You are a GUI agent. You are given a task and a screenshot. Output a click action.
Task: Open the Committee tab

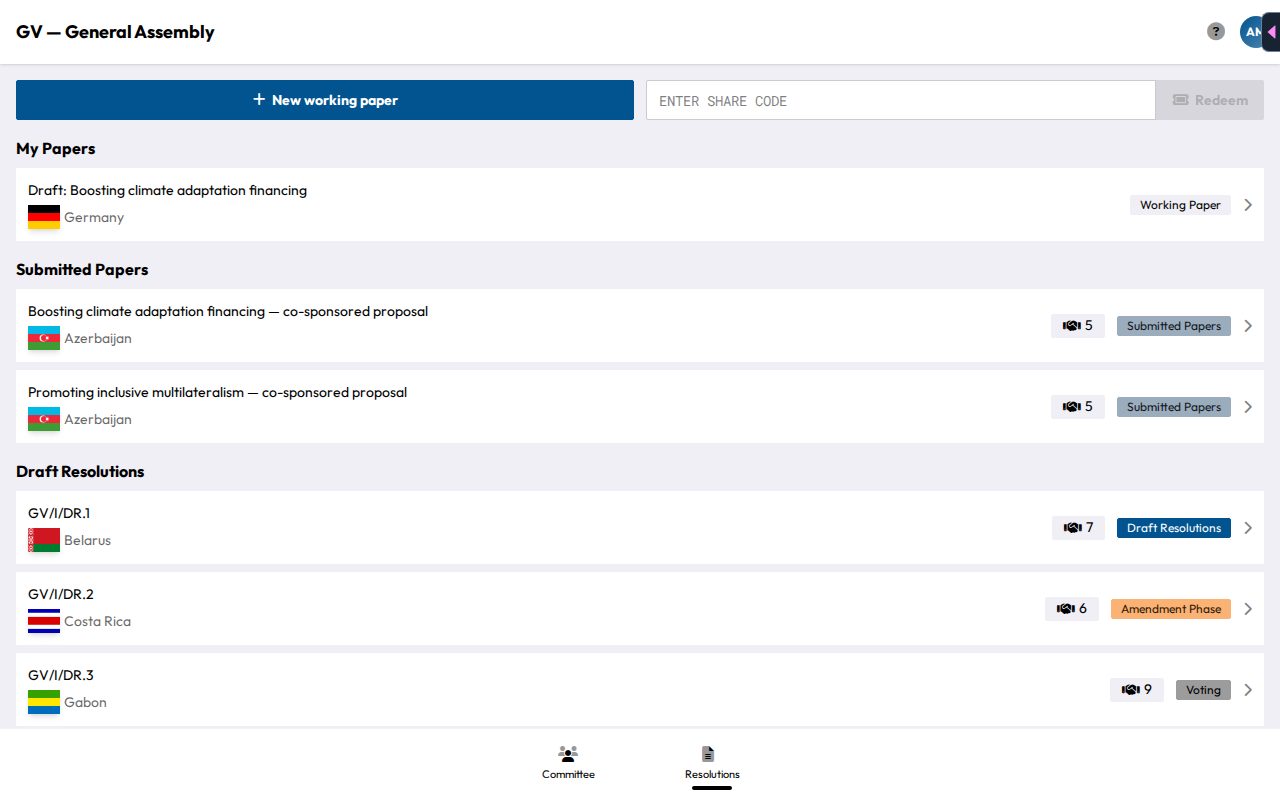coord(568,763)
